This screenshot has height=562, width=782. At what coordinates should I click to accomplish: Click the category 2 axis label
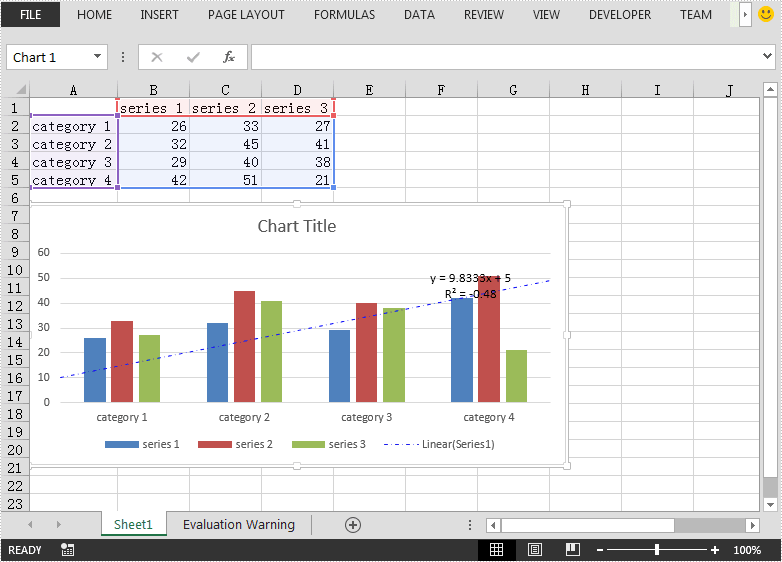pyautogui.click(x=244, y=417)
